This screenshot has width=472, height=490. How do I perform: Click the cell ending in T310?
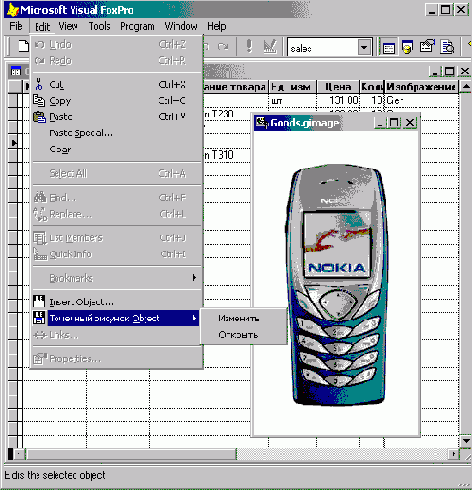click(219, 155)
